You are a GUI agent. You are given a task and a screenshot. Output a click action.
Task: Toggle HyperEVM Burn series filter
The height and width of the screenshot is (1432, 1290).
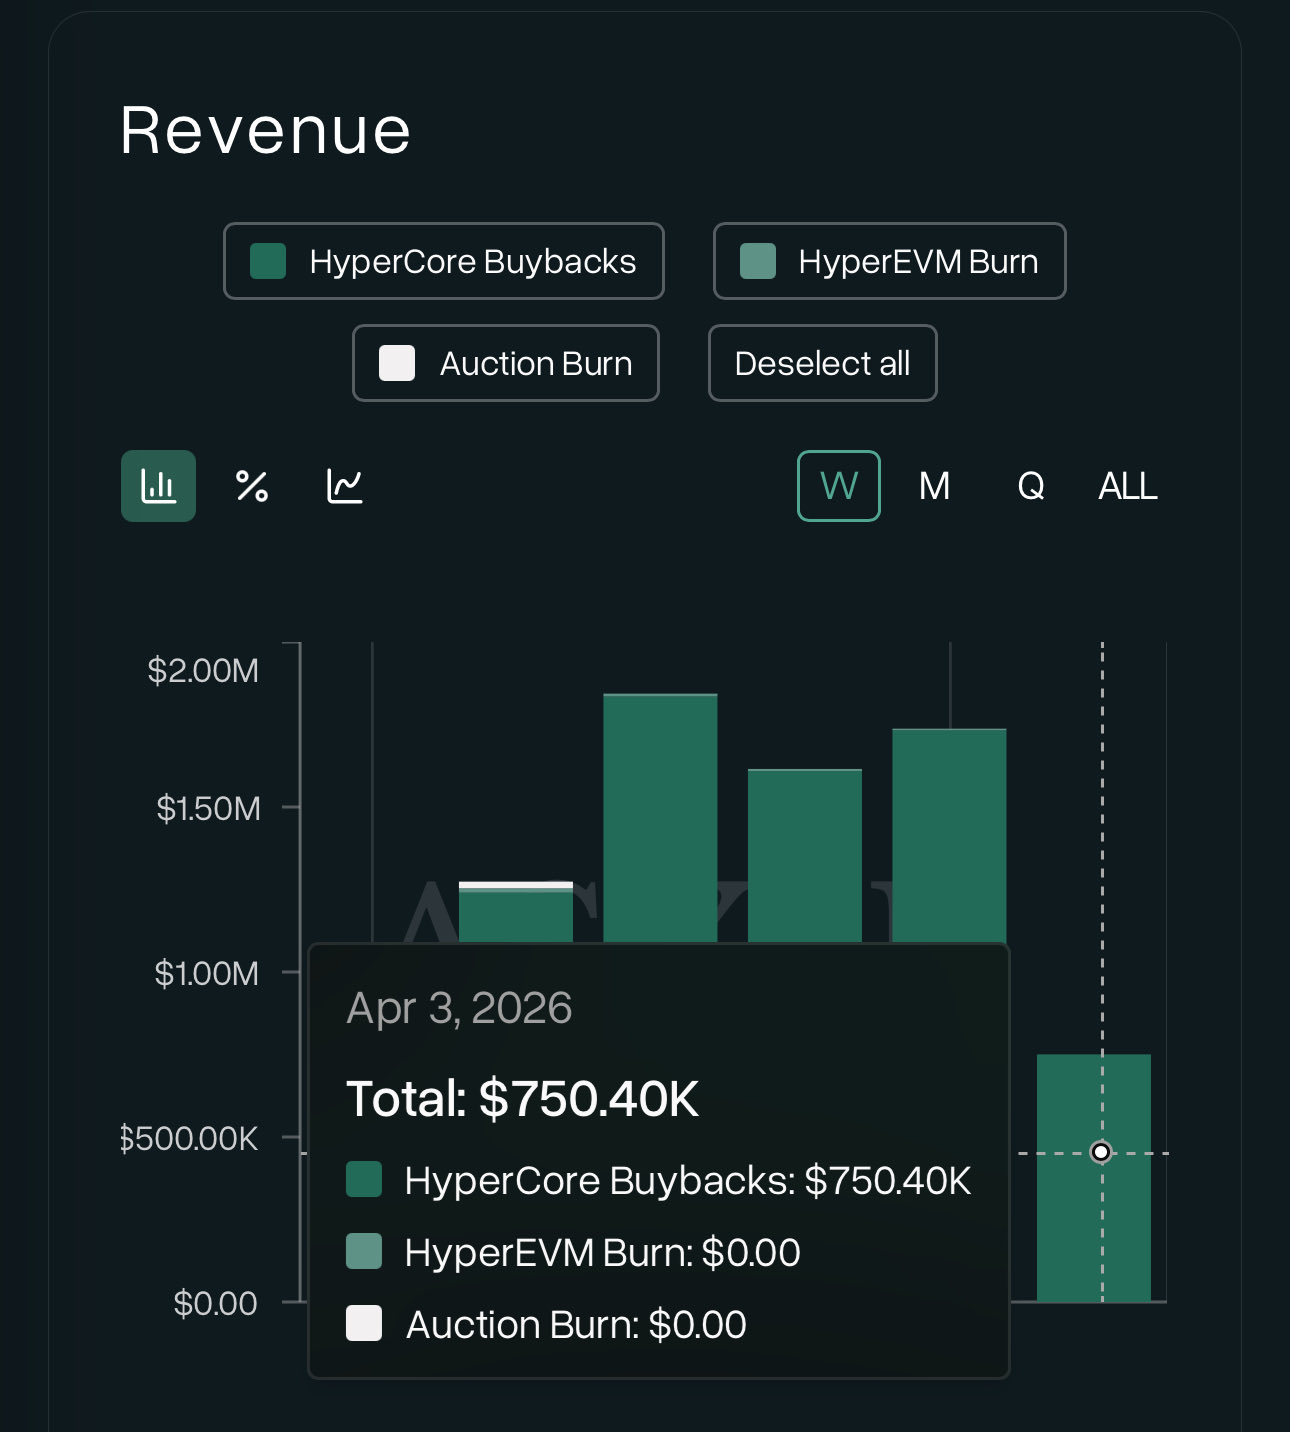[x=889, y=261]
